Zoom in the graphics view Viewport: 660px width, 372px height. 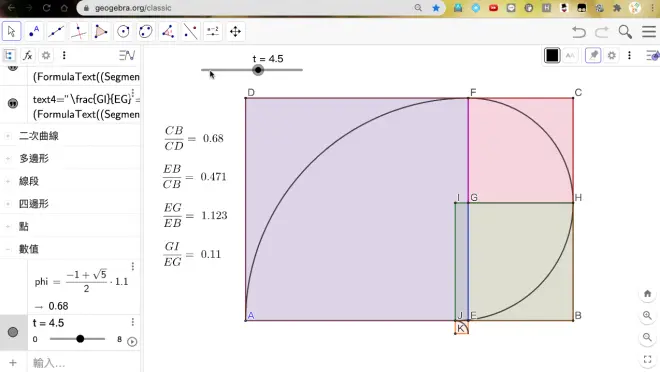pyautogui.click(x=647, y=316)
